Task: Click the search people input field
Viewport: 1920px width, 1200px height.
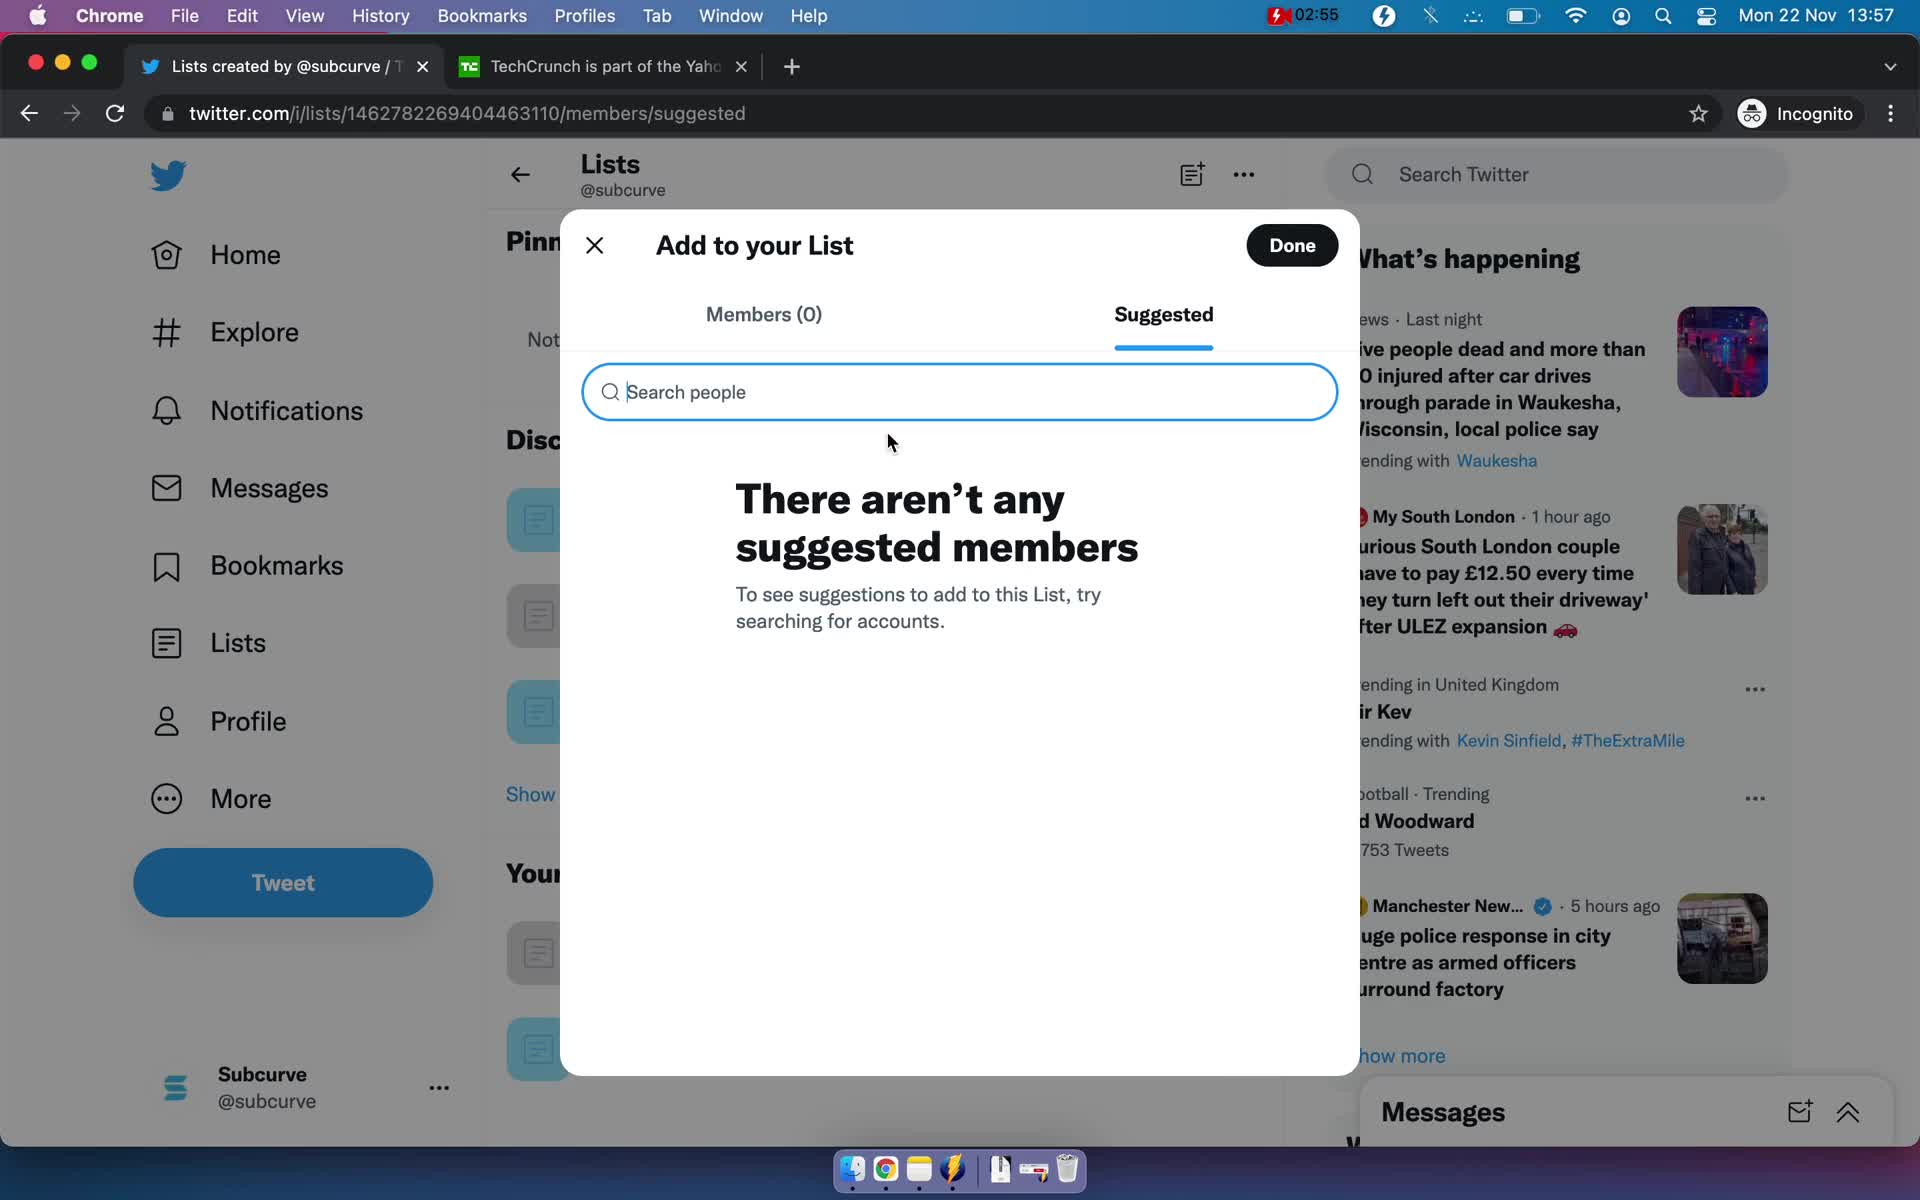Action: [x=959, y=391]
